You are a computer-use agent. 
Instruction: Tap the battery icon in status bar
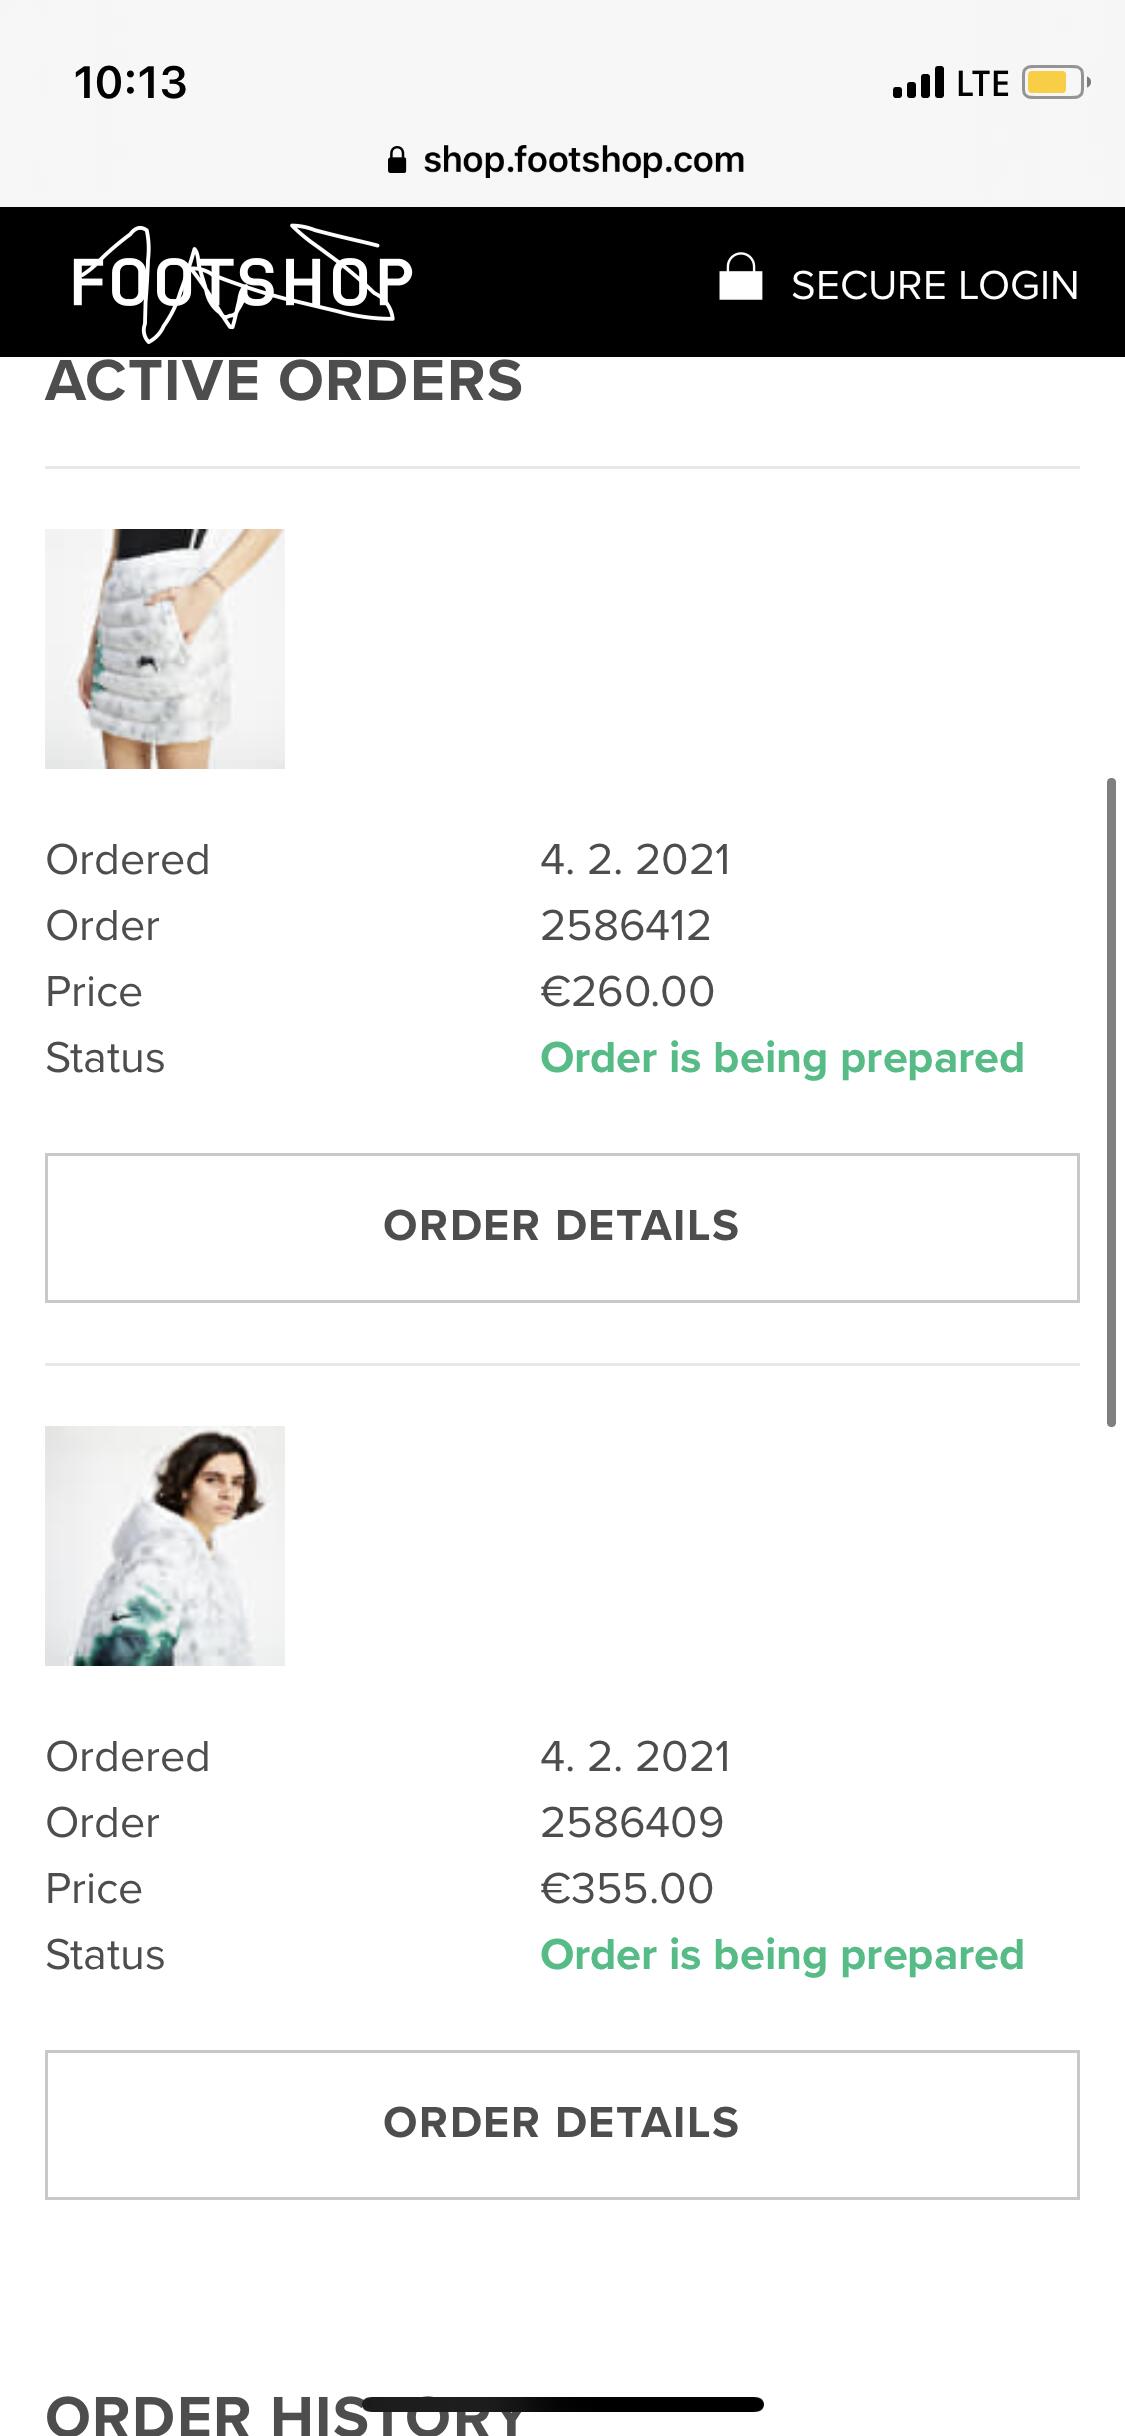click(1055, 83)
